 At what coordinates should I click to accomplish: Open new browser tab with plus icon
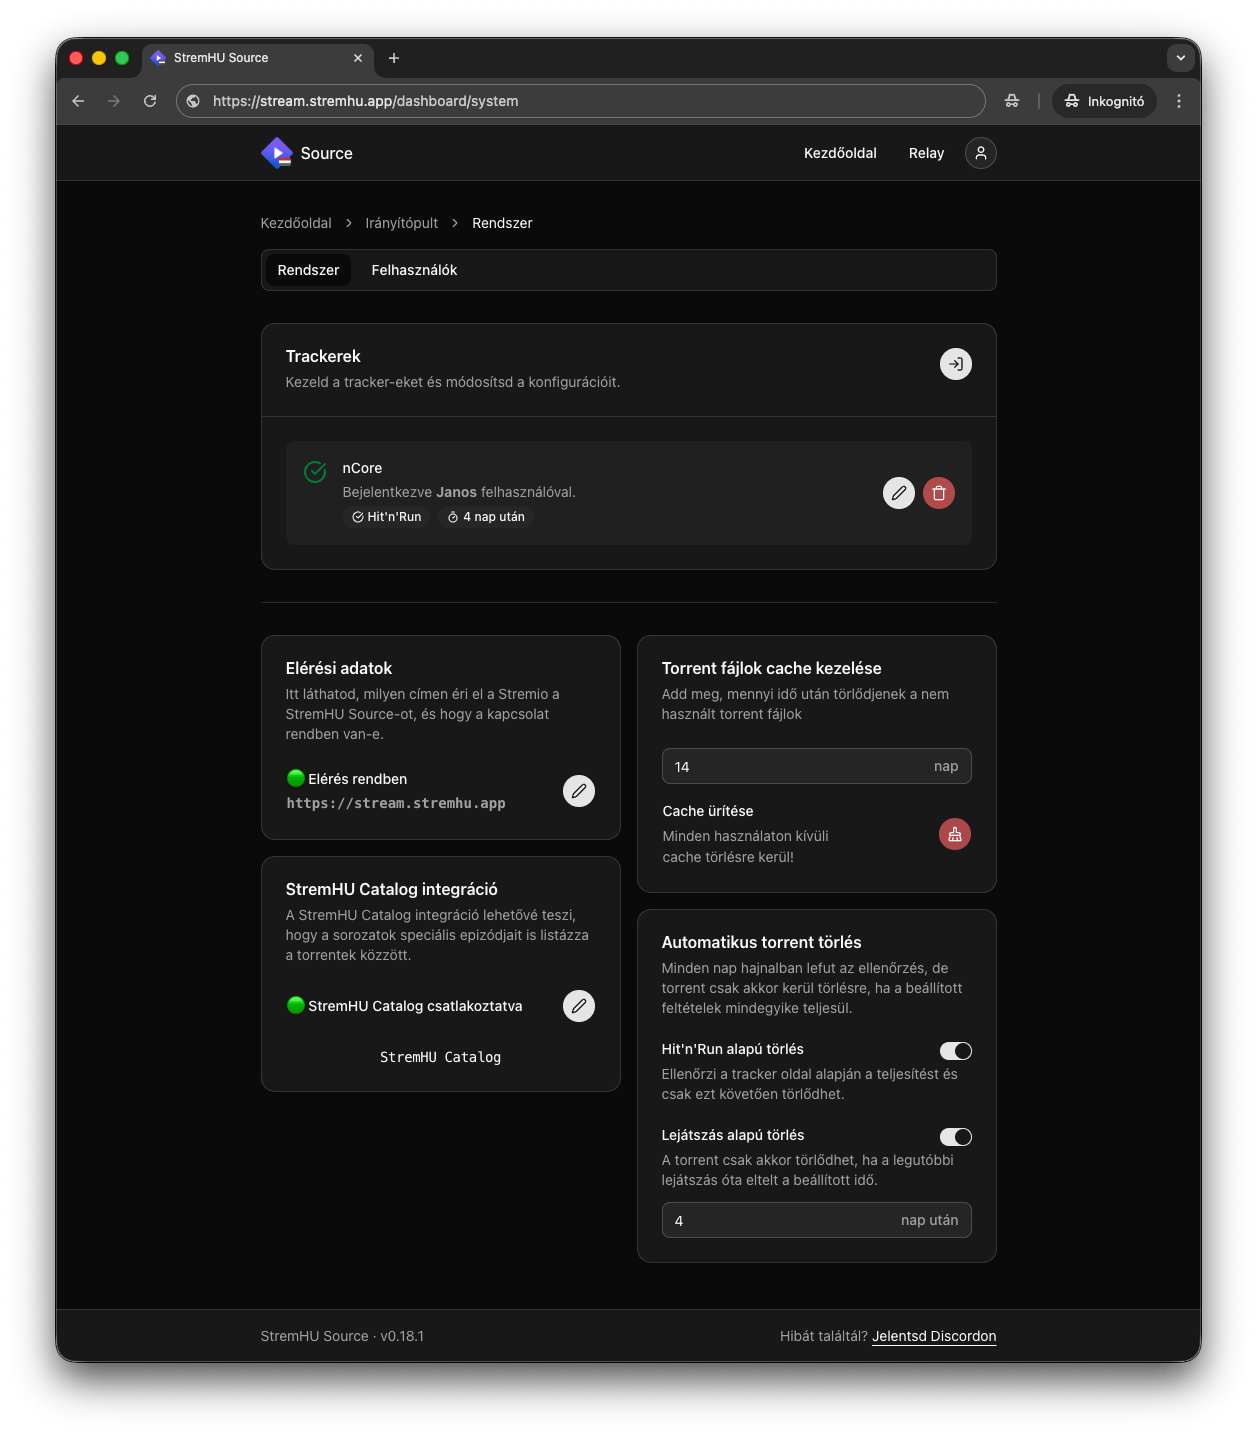tap(394, 58)
